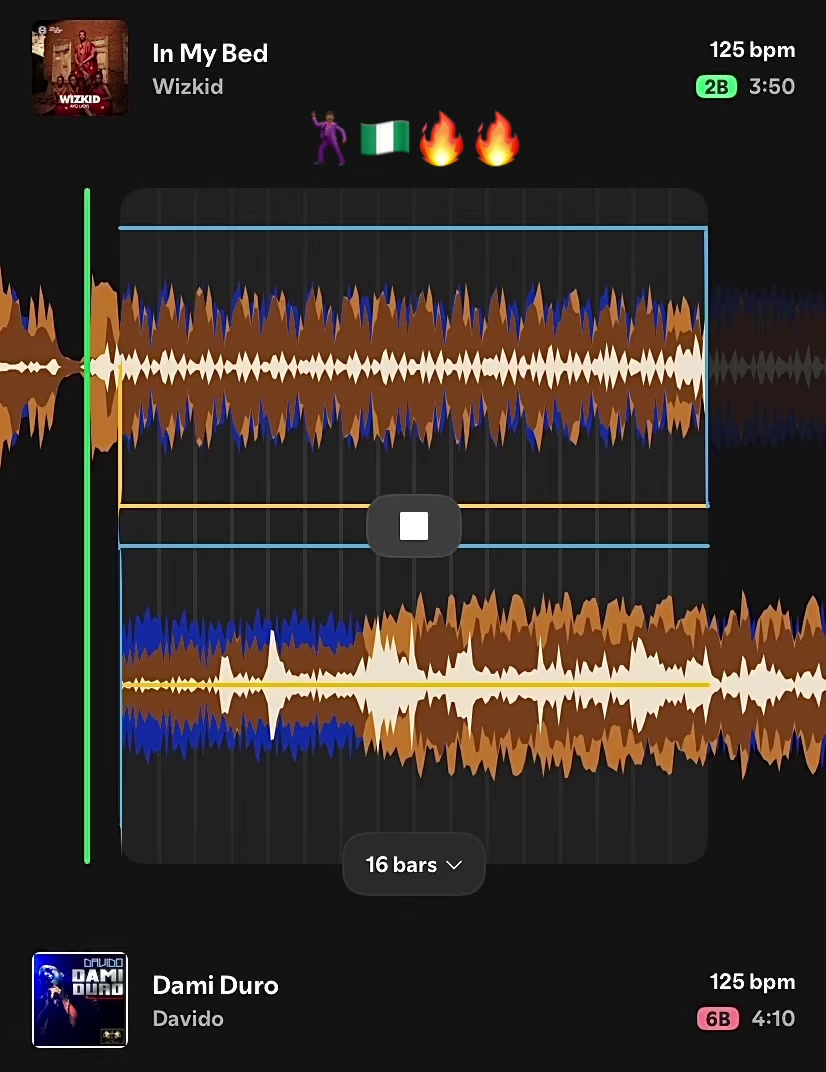Click the top track waveform inside transition region

click(x=412, y=366)
